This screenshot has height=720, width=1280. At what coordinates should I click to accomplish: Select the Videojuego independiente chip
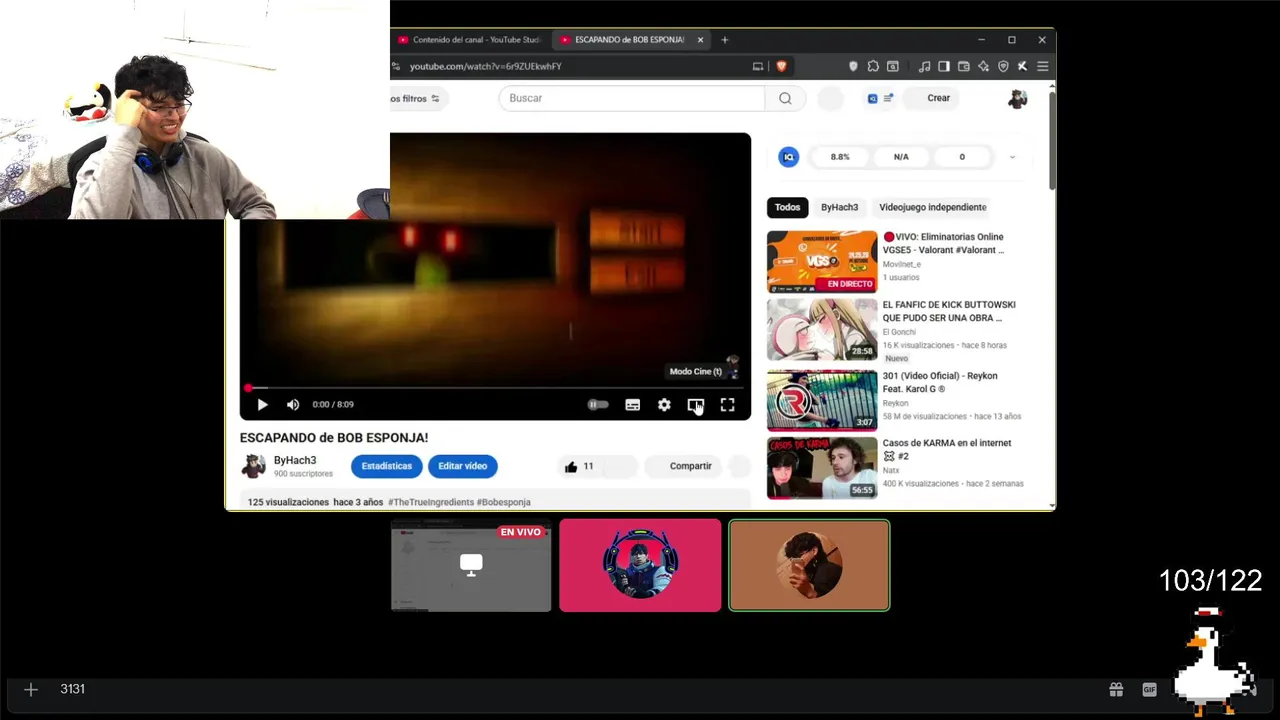coord(933,207)
